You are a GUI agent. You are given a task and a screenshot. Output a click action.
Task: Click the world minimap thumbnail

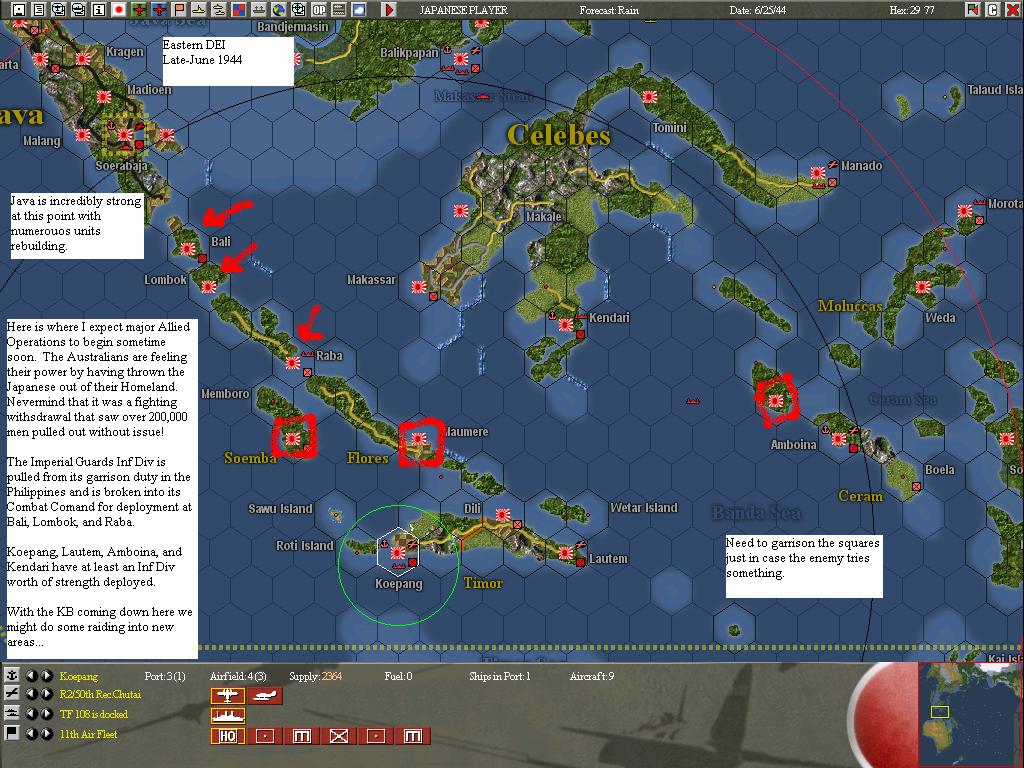coord(970,714)
